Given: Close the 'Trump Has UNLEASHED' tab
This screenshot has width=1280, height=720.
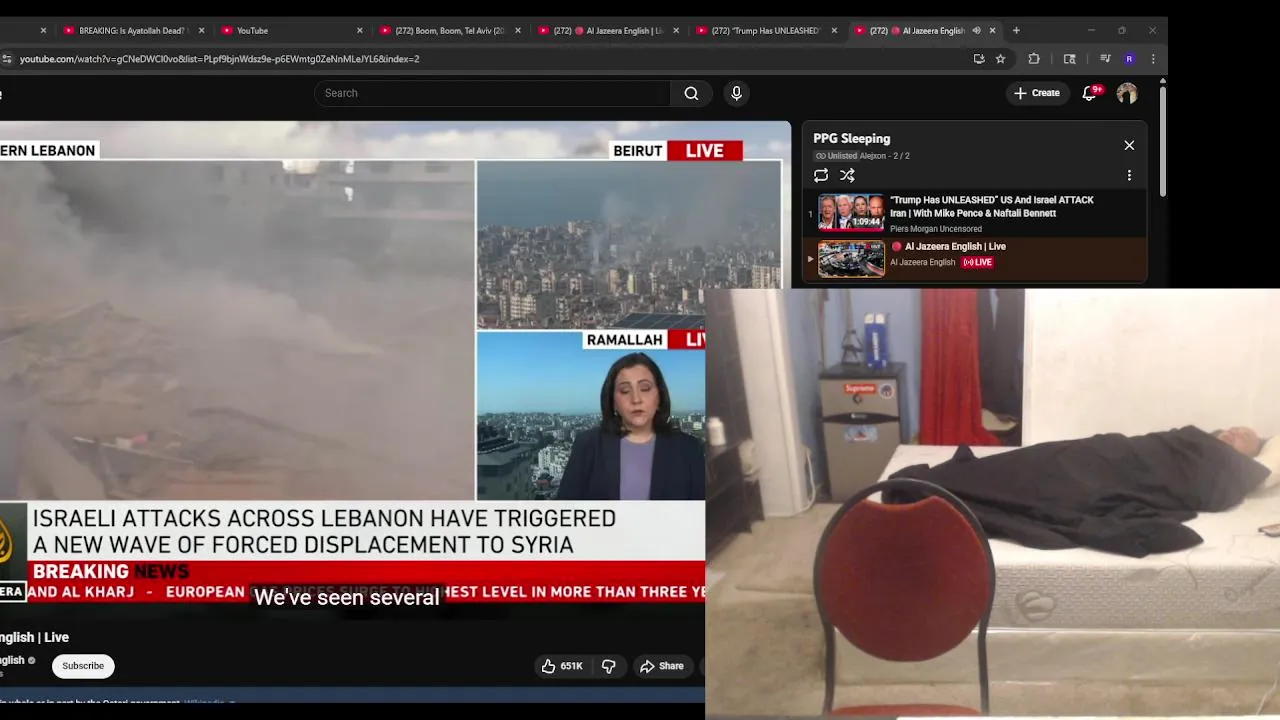Looking at the screenshot, I should tap(834, 30).
